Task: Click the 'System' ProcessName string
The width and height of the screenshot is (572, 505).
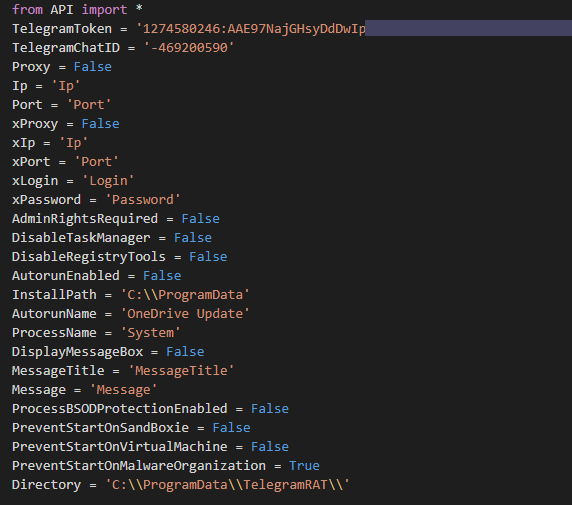Action: point(150,332)
